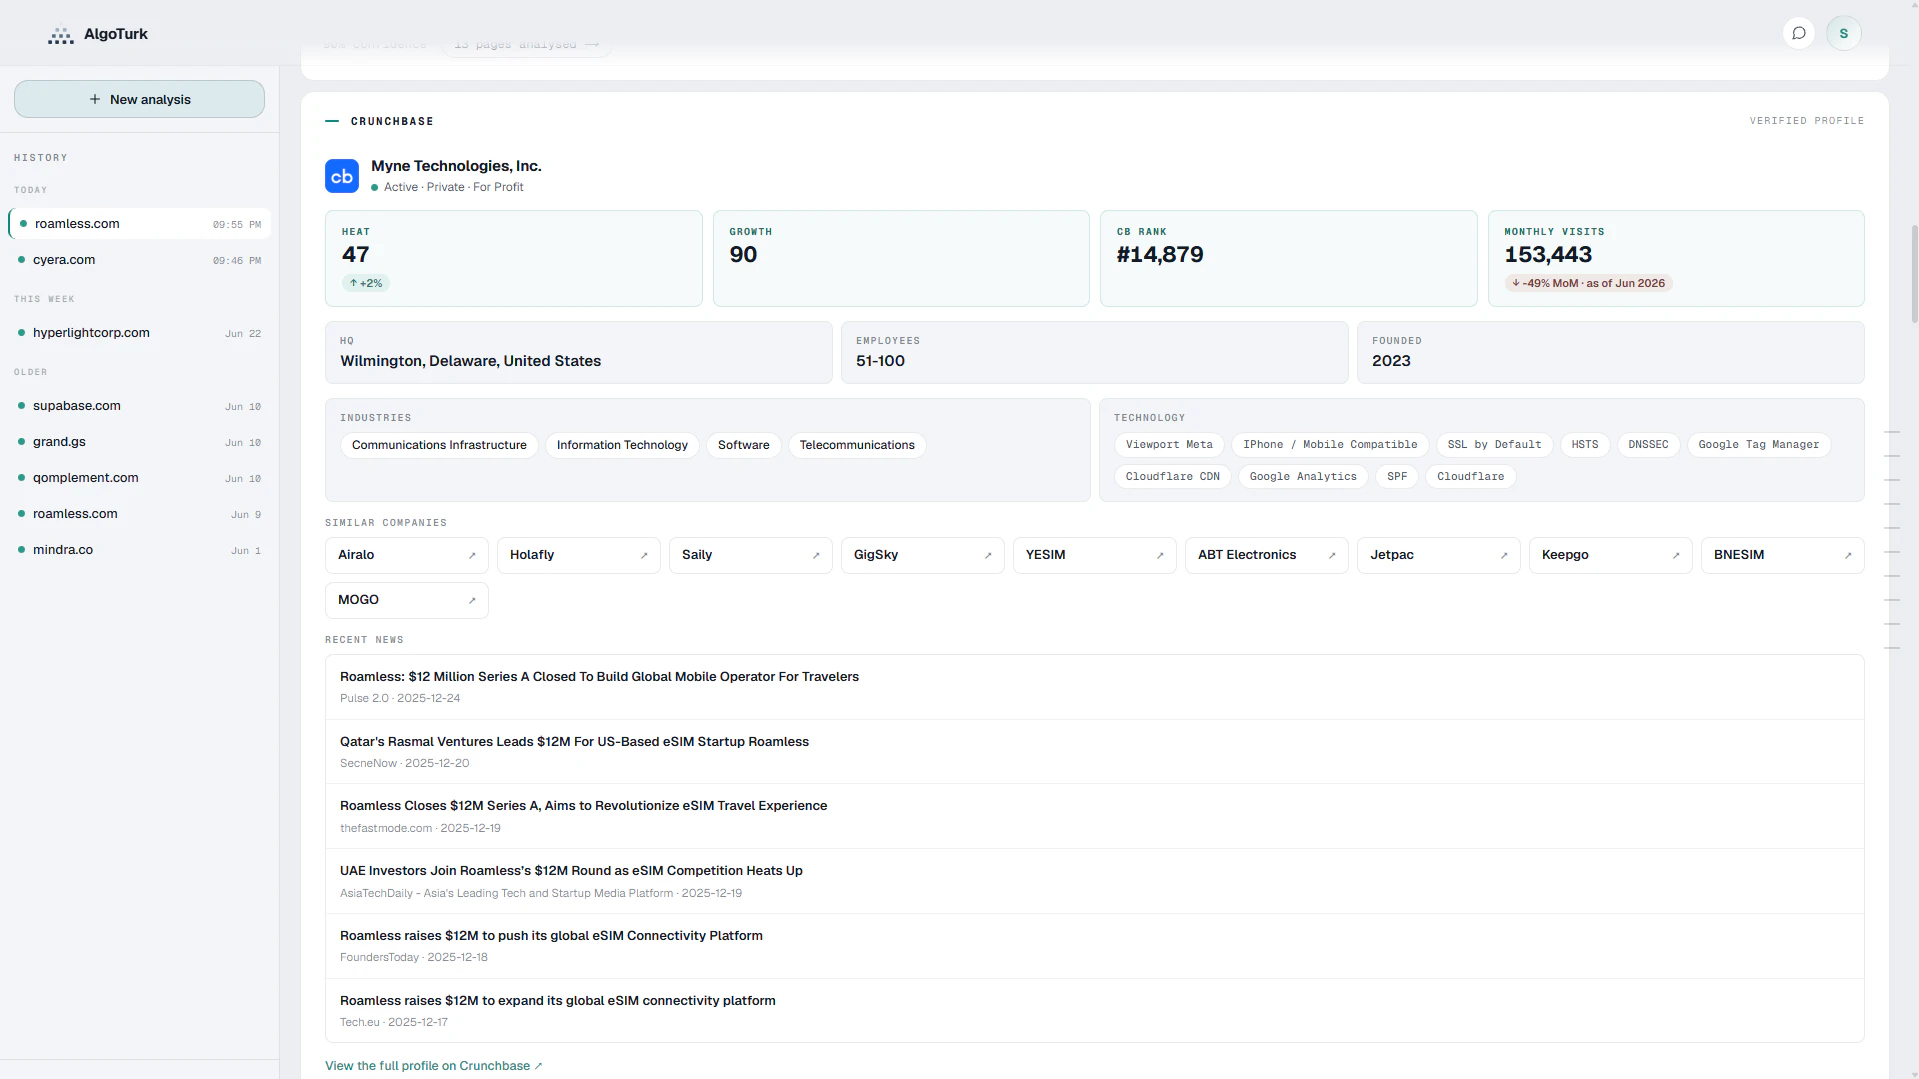Open the GigSky similar company card

click(923, 555)
